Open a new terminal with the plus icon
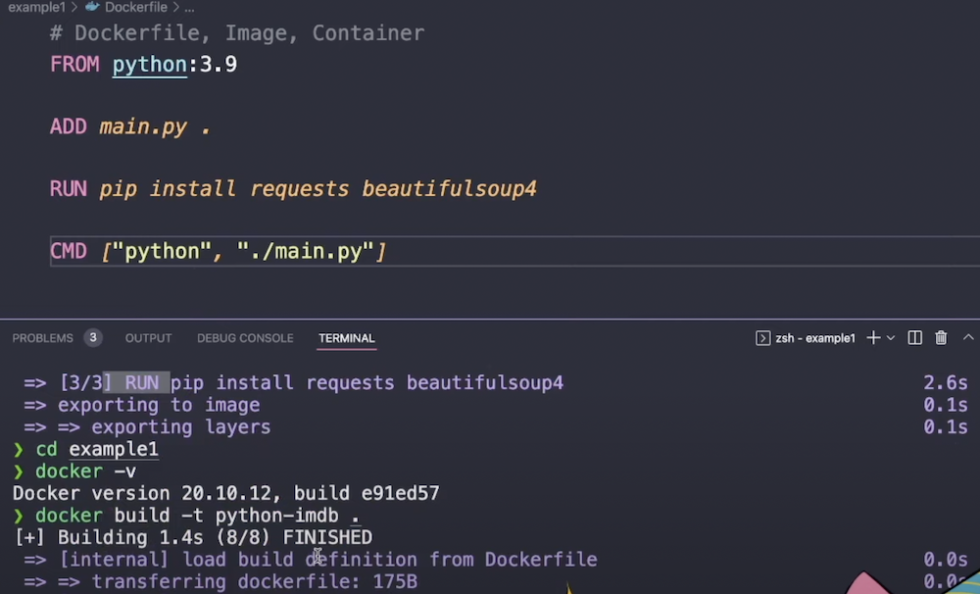This screenshot has height=594, width=980. tap(873, 338)
